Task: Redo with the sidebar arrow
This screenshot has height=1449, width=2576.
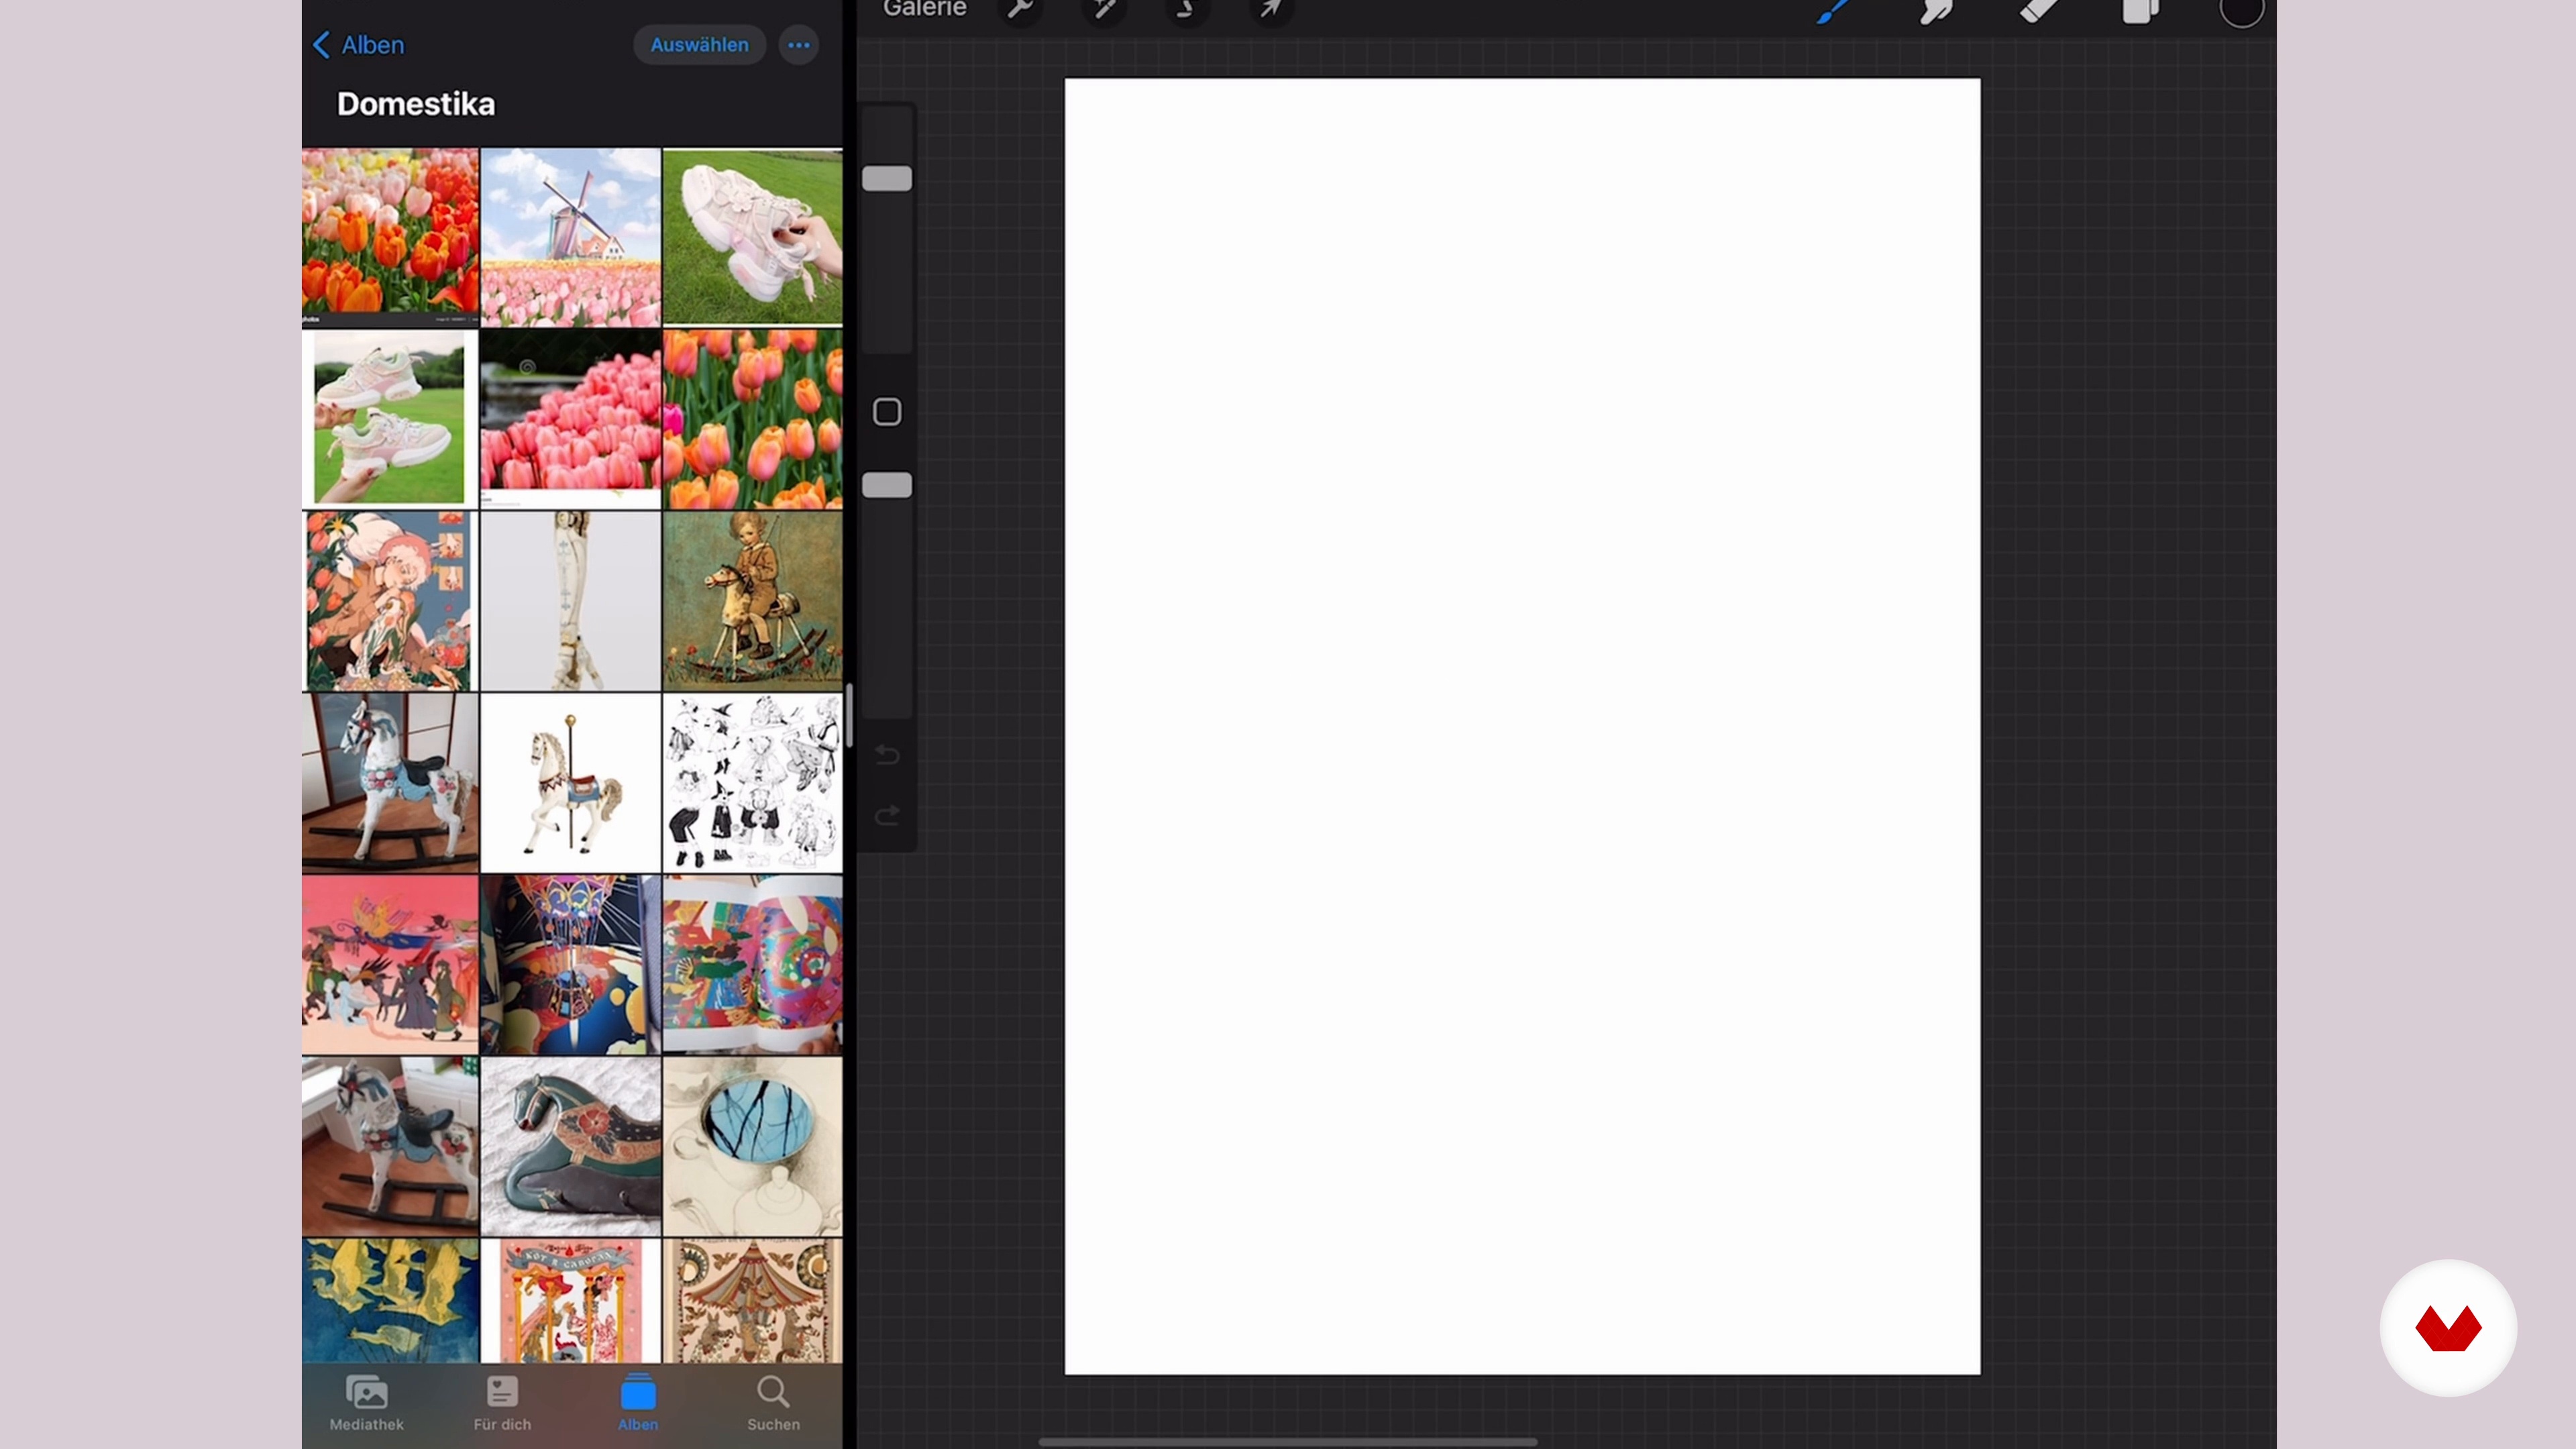Action: [887, 817]
